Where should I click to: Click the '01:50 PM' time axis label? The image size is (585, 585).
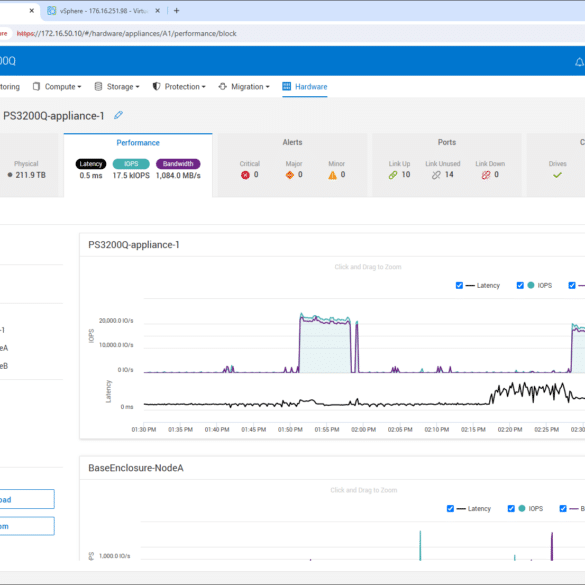(x=290, y=429)
